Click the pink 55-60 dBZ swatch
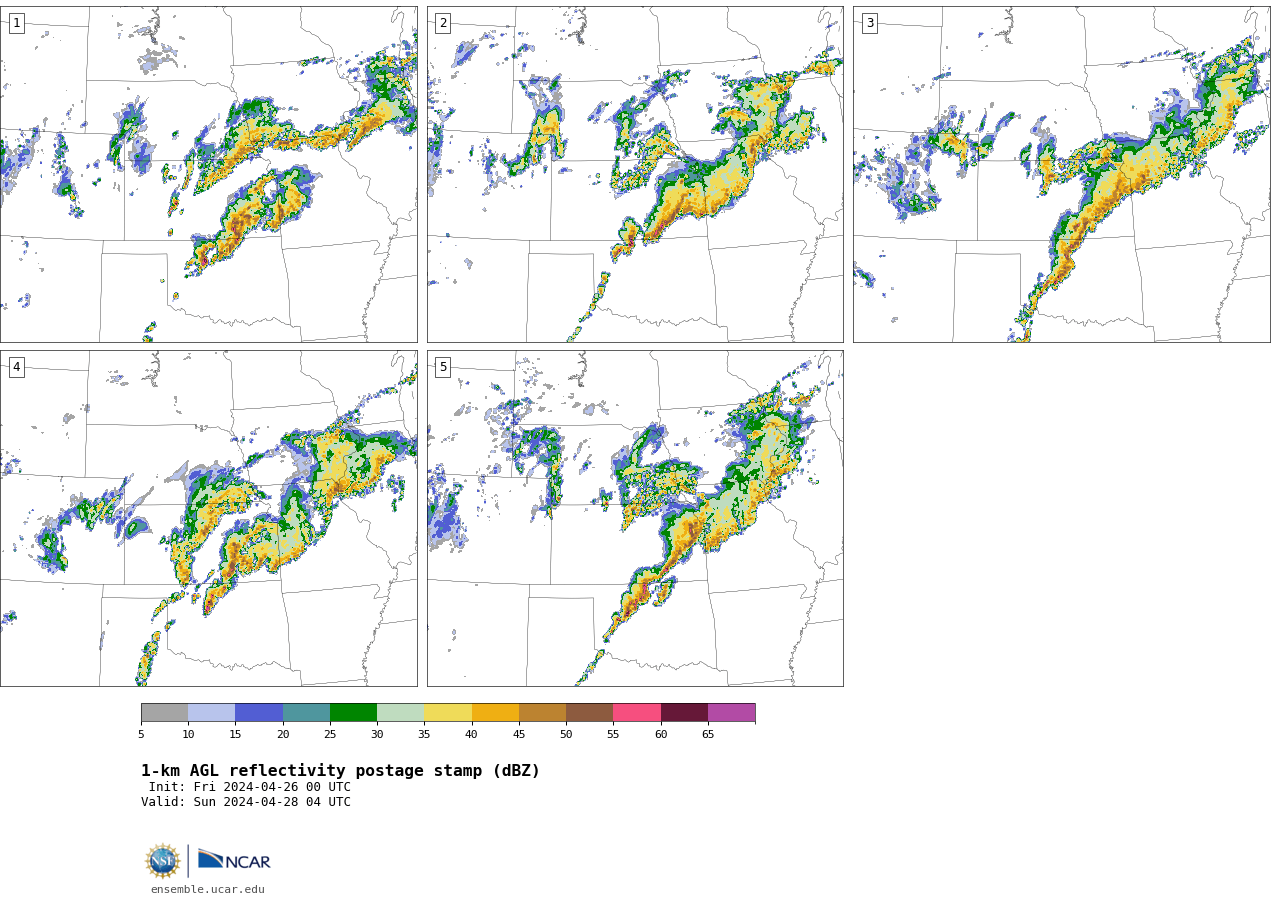This screenshot has height=901, width=1280. (x=637, y=713)
